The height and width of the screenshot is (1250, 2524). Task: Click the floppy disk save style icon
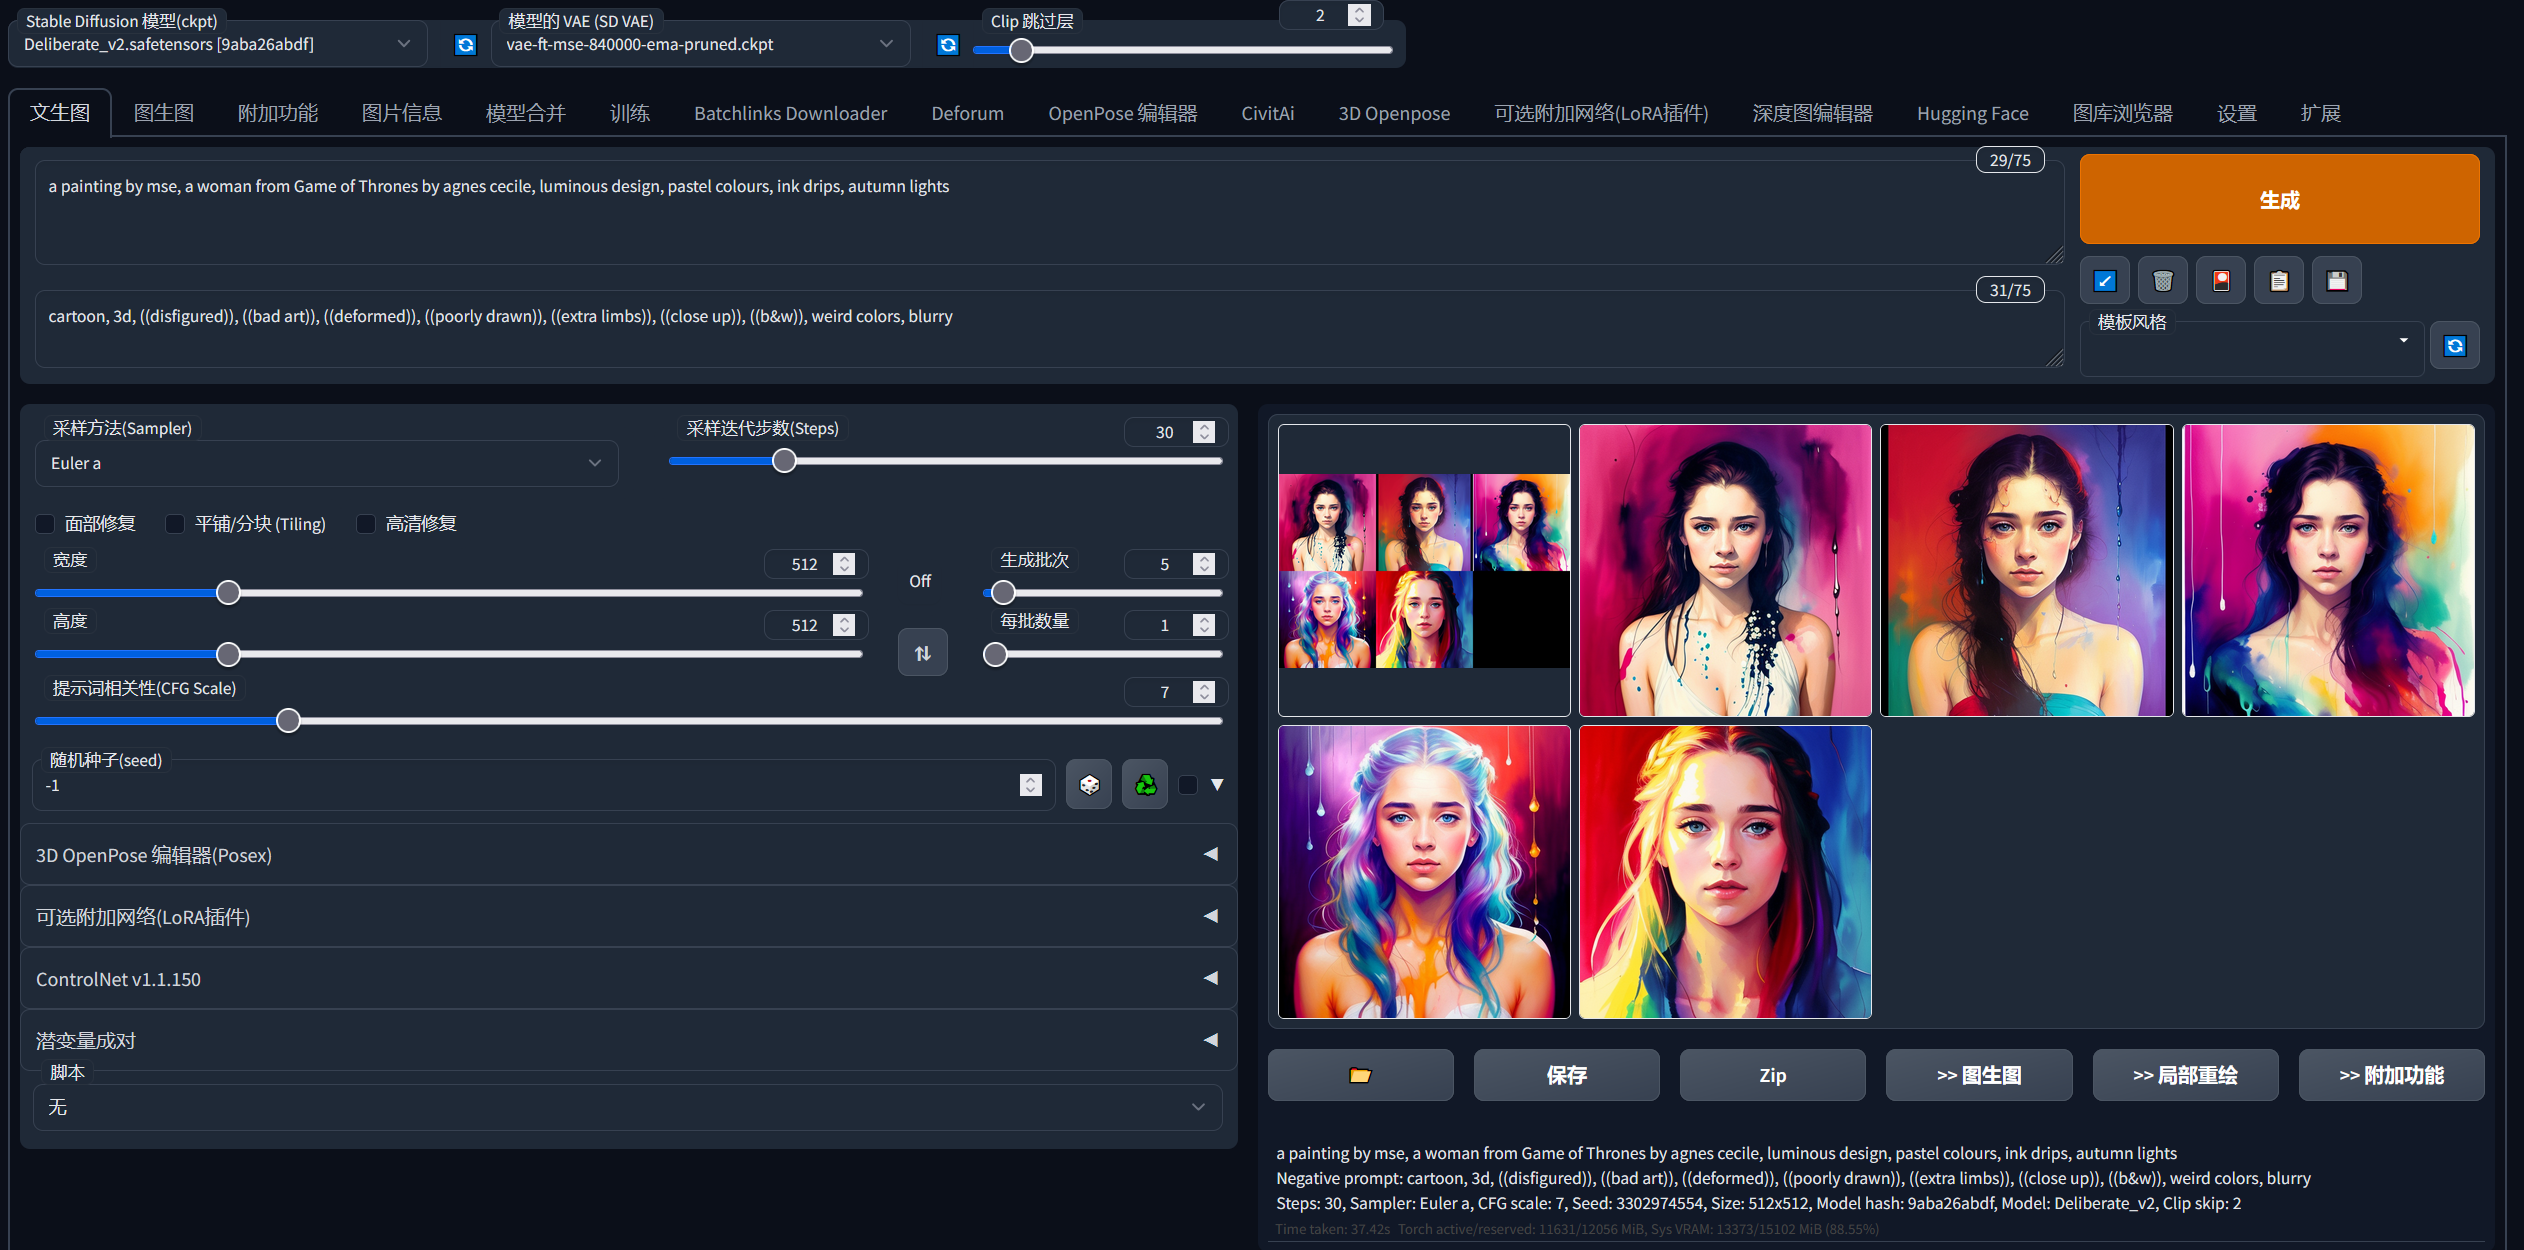2337,281
